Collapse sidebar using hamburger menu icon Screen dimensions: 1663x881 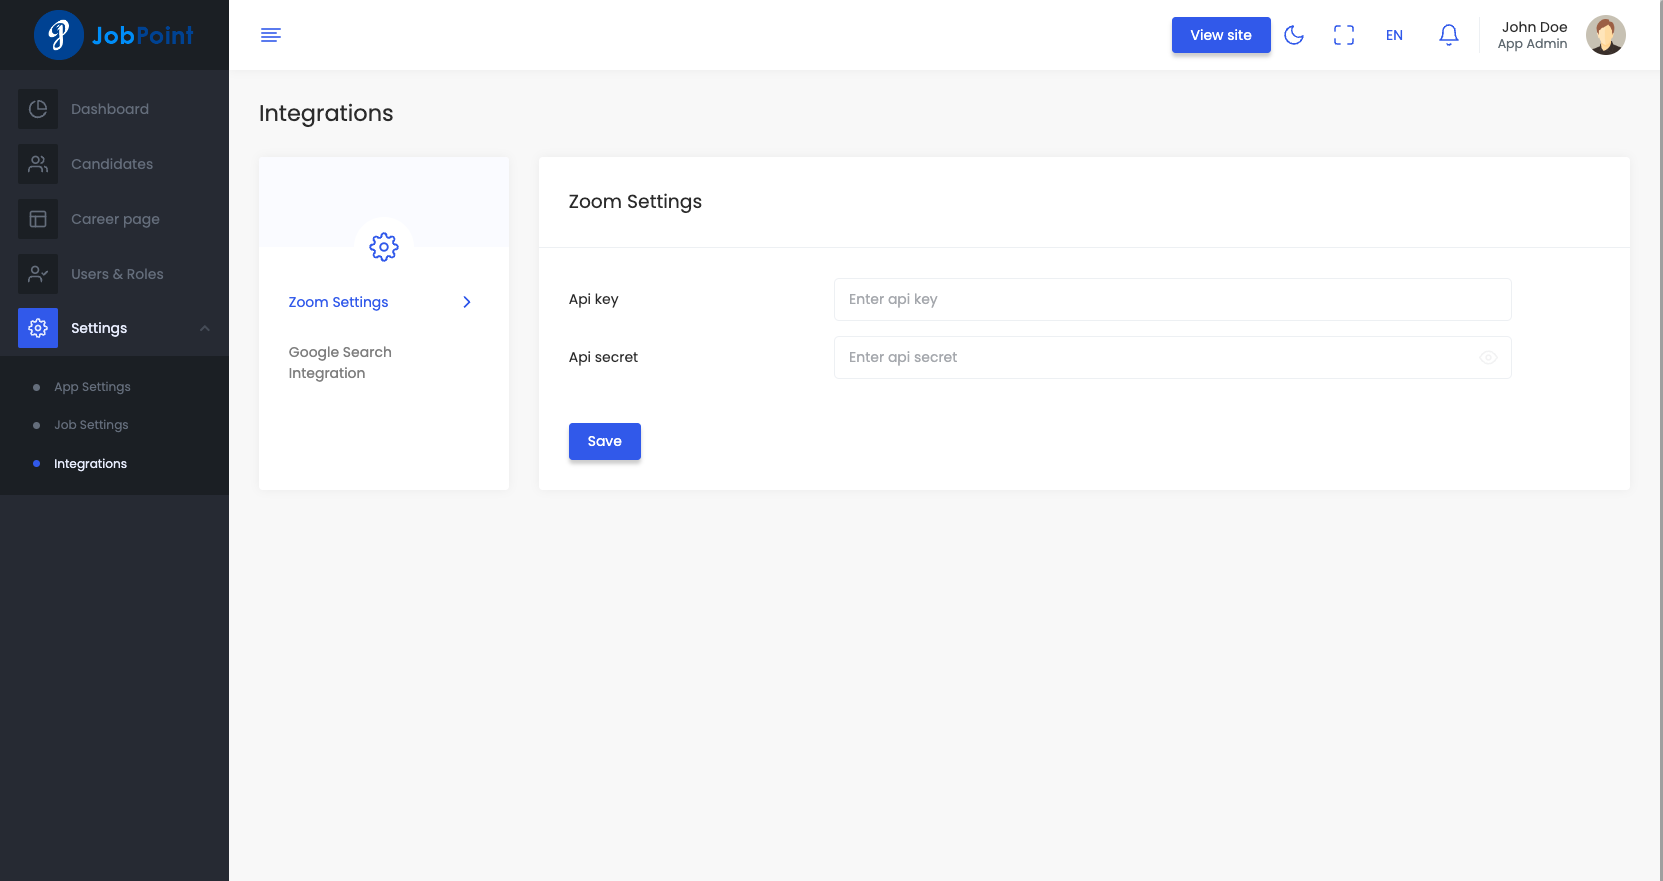tap(270, 35)
